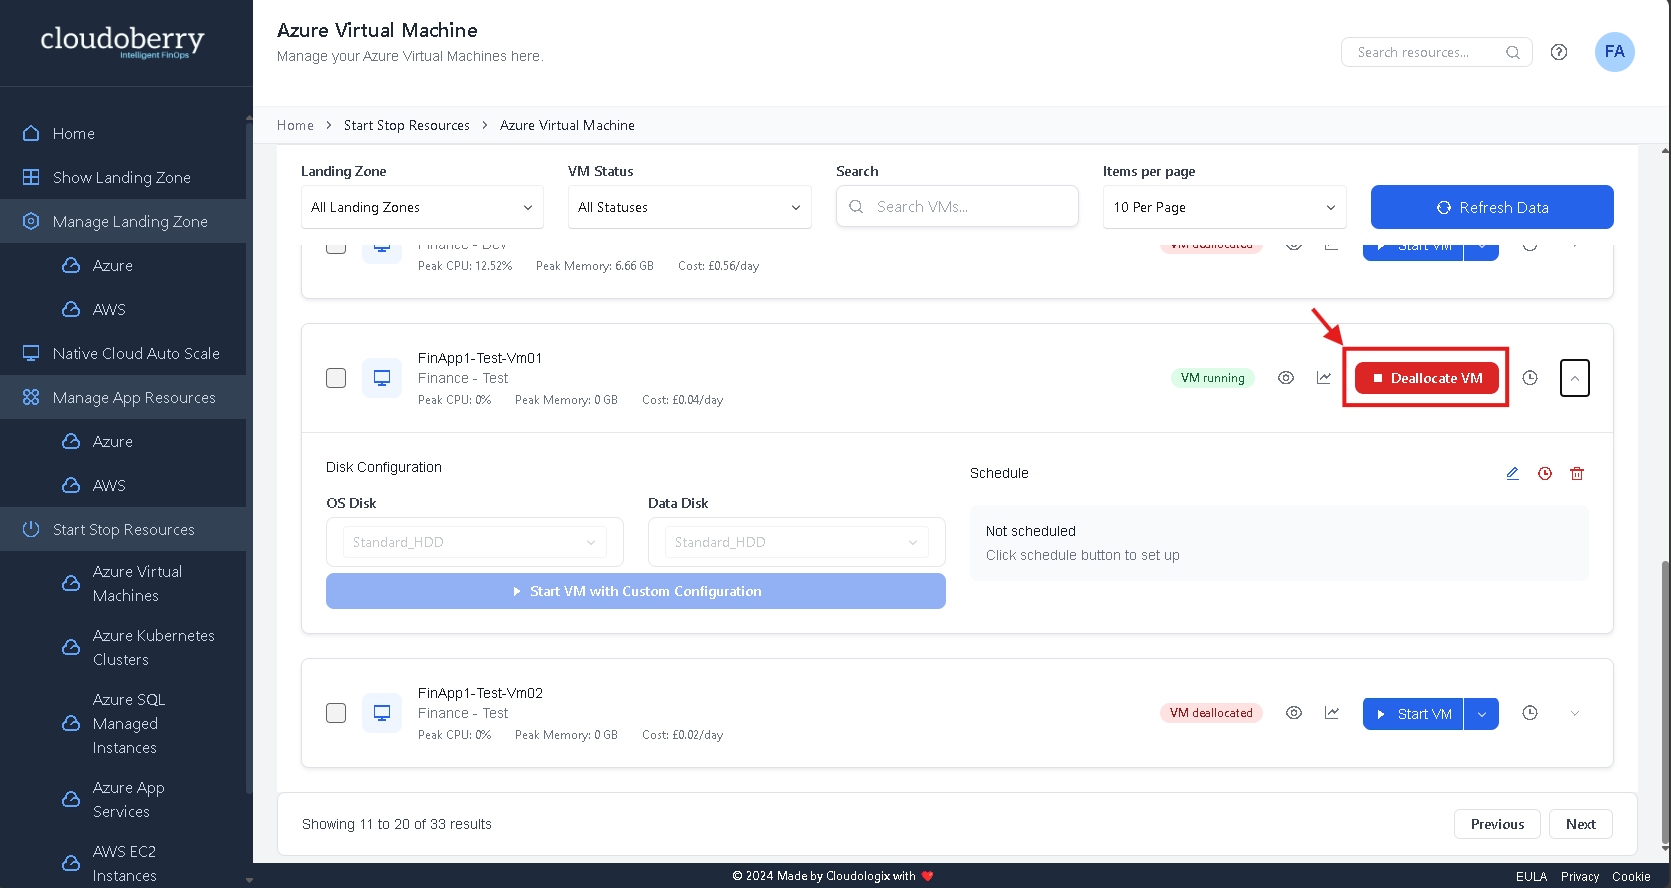The width and height of the screenshot is (1671, 888).
Task: Click the Refresh Data button
Action: 1492,207
